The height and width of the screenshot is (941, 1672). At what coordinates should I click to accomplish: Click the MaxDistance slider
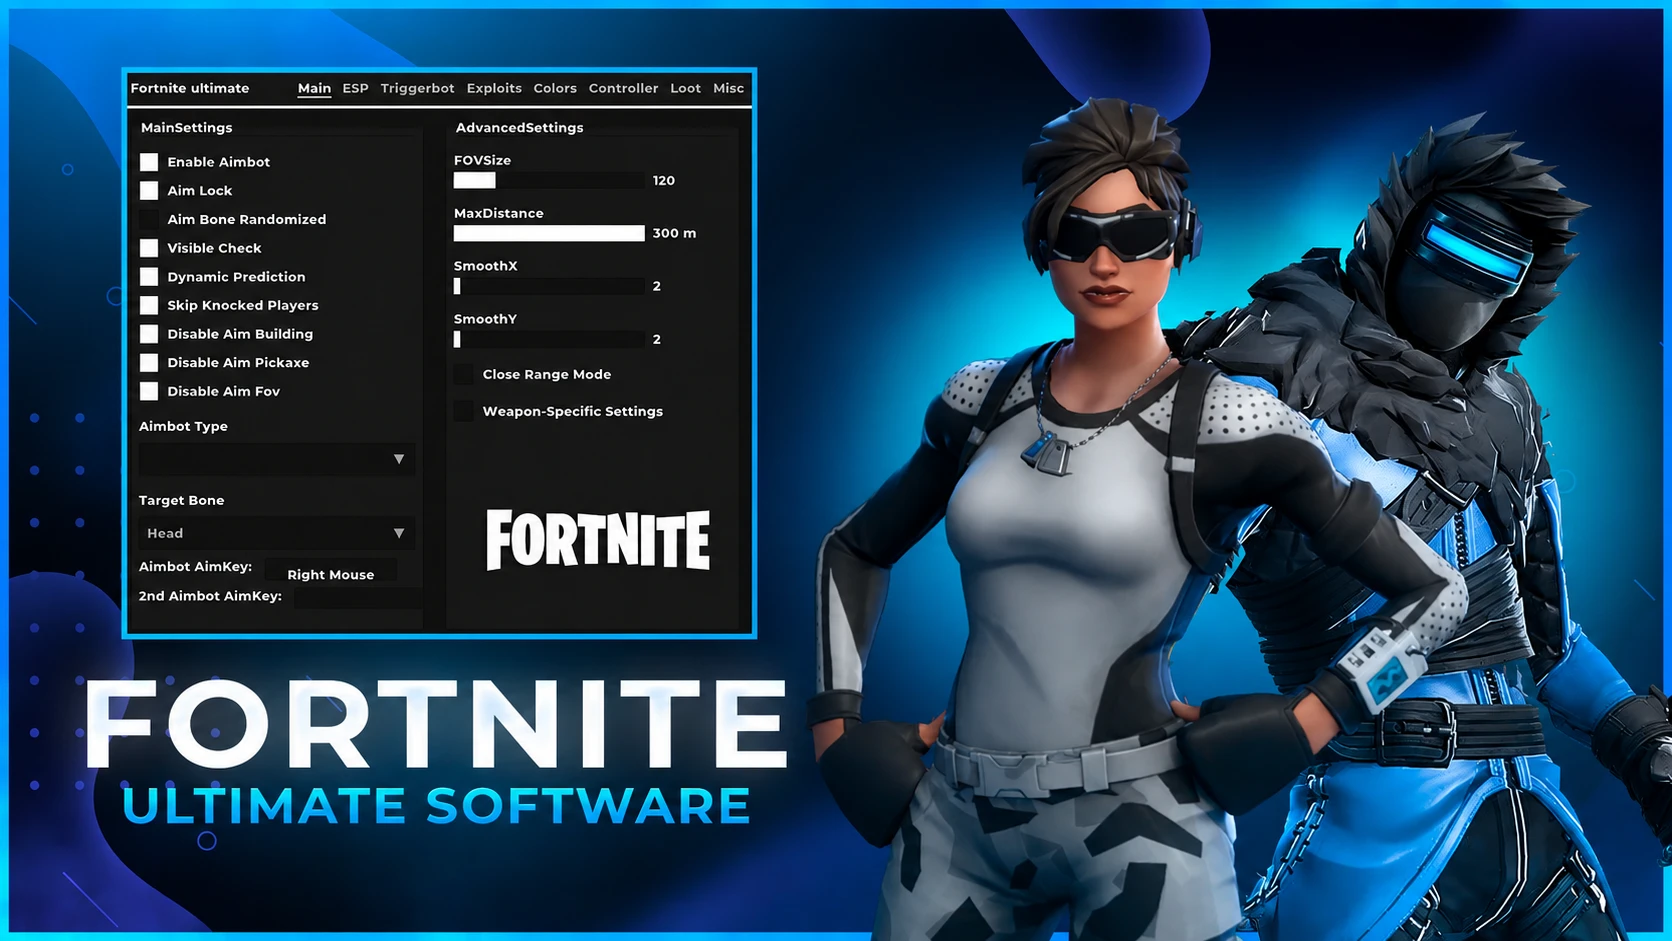(x=549, y=233)
